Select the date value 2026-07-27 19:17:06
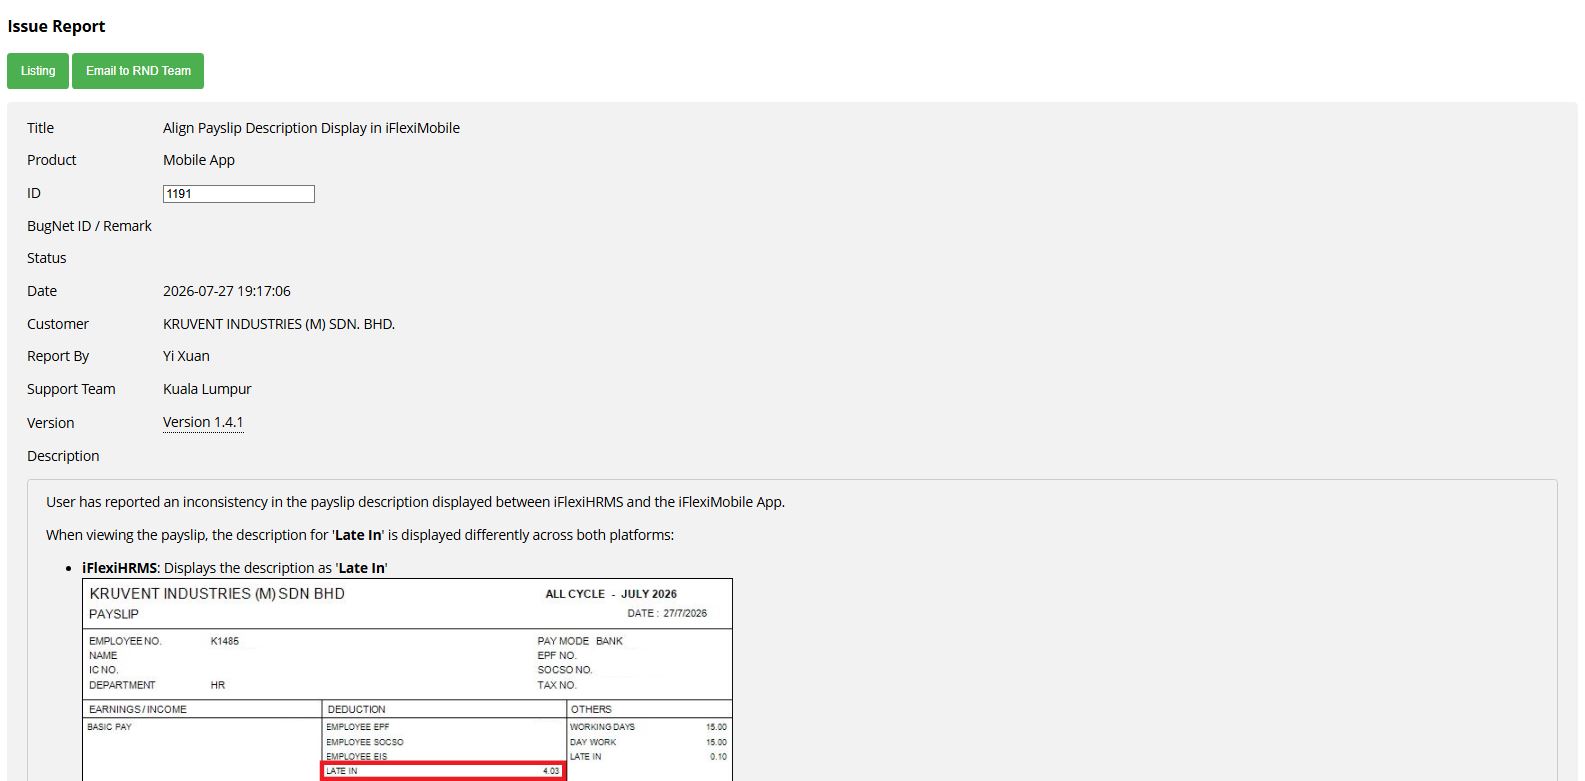 [227, 291]
